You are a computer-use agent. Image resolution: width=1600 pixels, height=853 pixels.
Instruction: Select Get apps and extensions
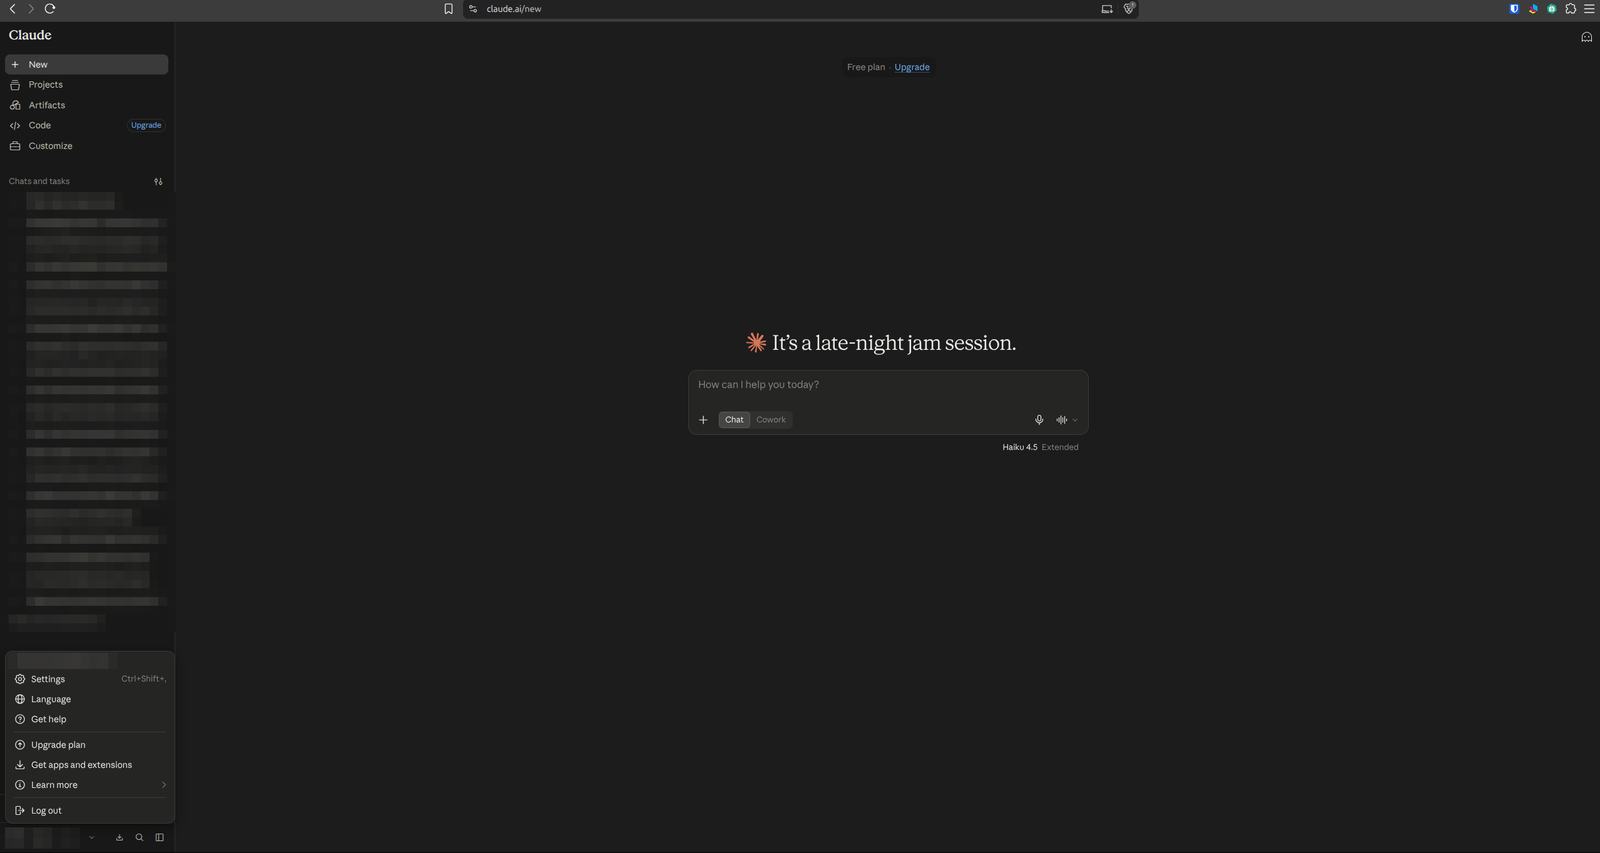coord(90,765)
